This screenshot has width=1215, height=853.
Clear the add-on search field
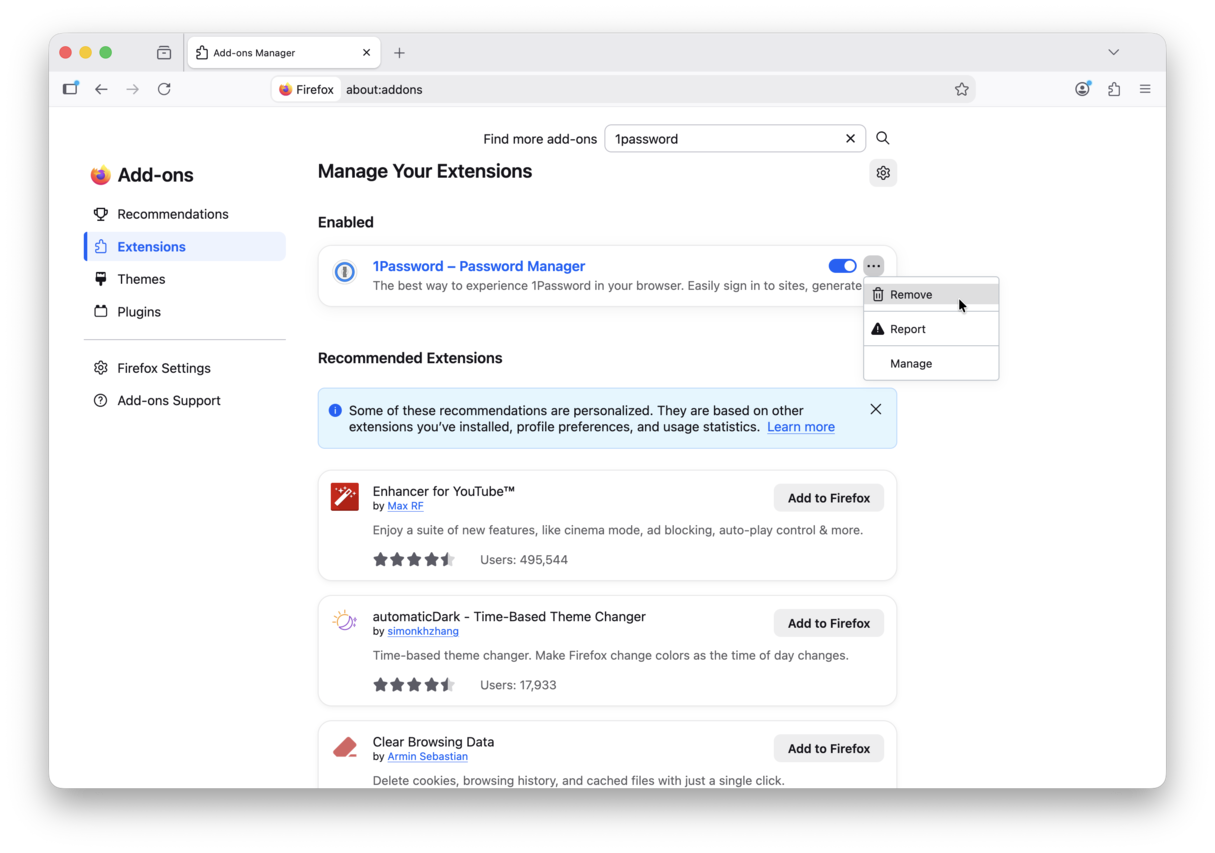850,139
